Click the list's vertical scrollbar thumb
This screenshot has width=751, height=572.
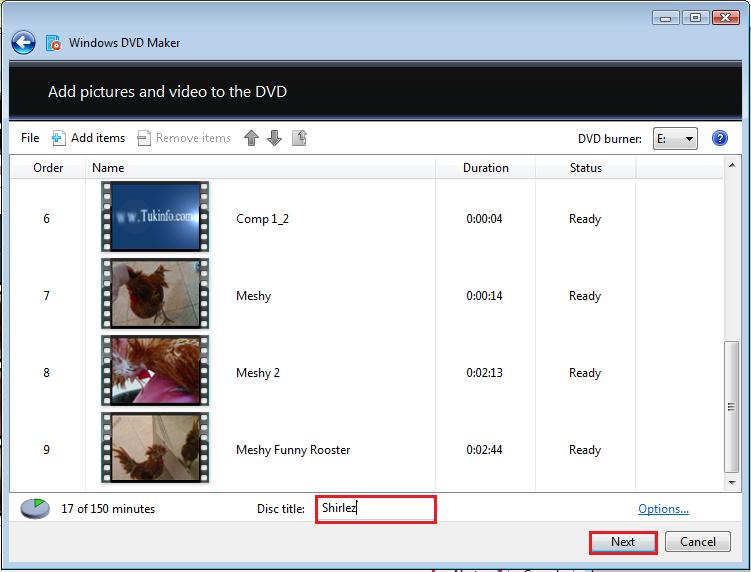731,407
